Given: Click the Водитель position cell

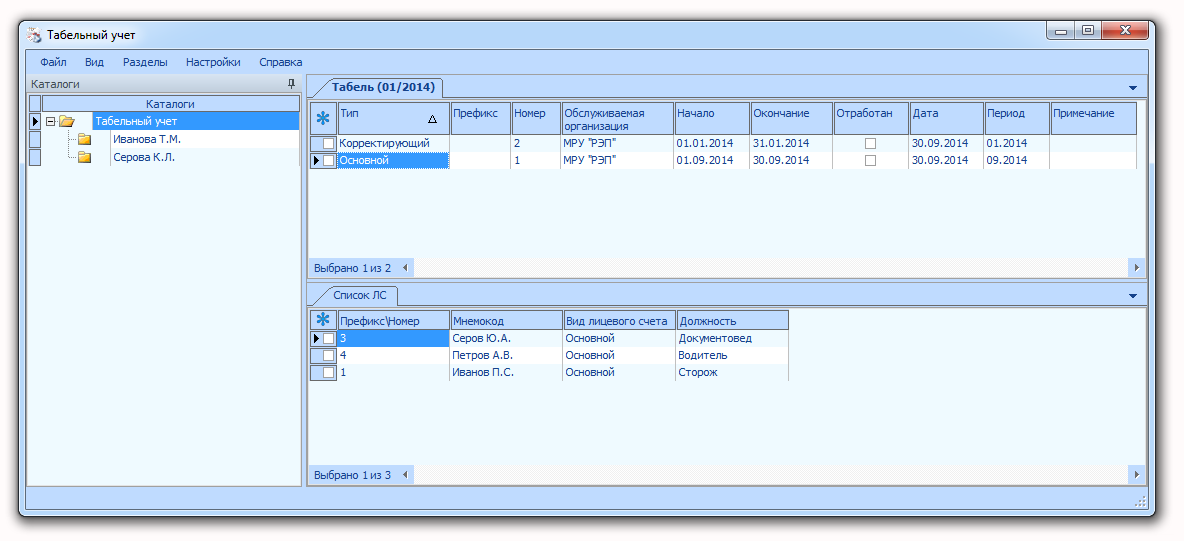Looking at the screenshot, I should tap(732, 355).
